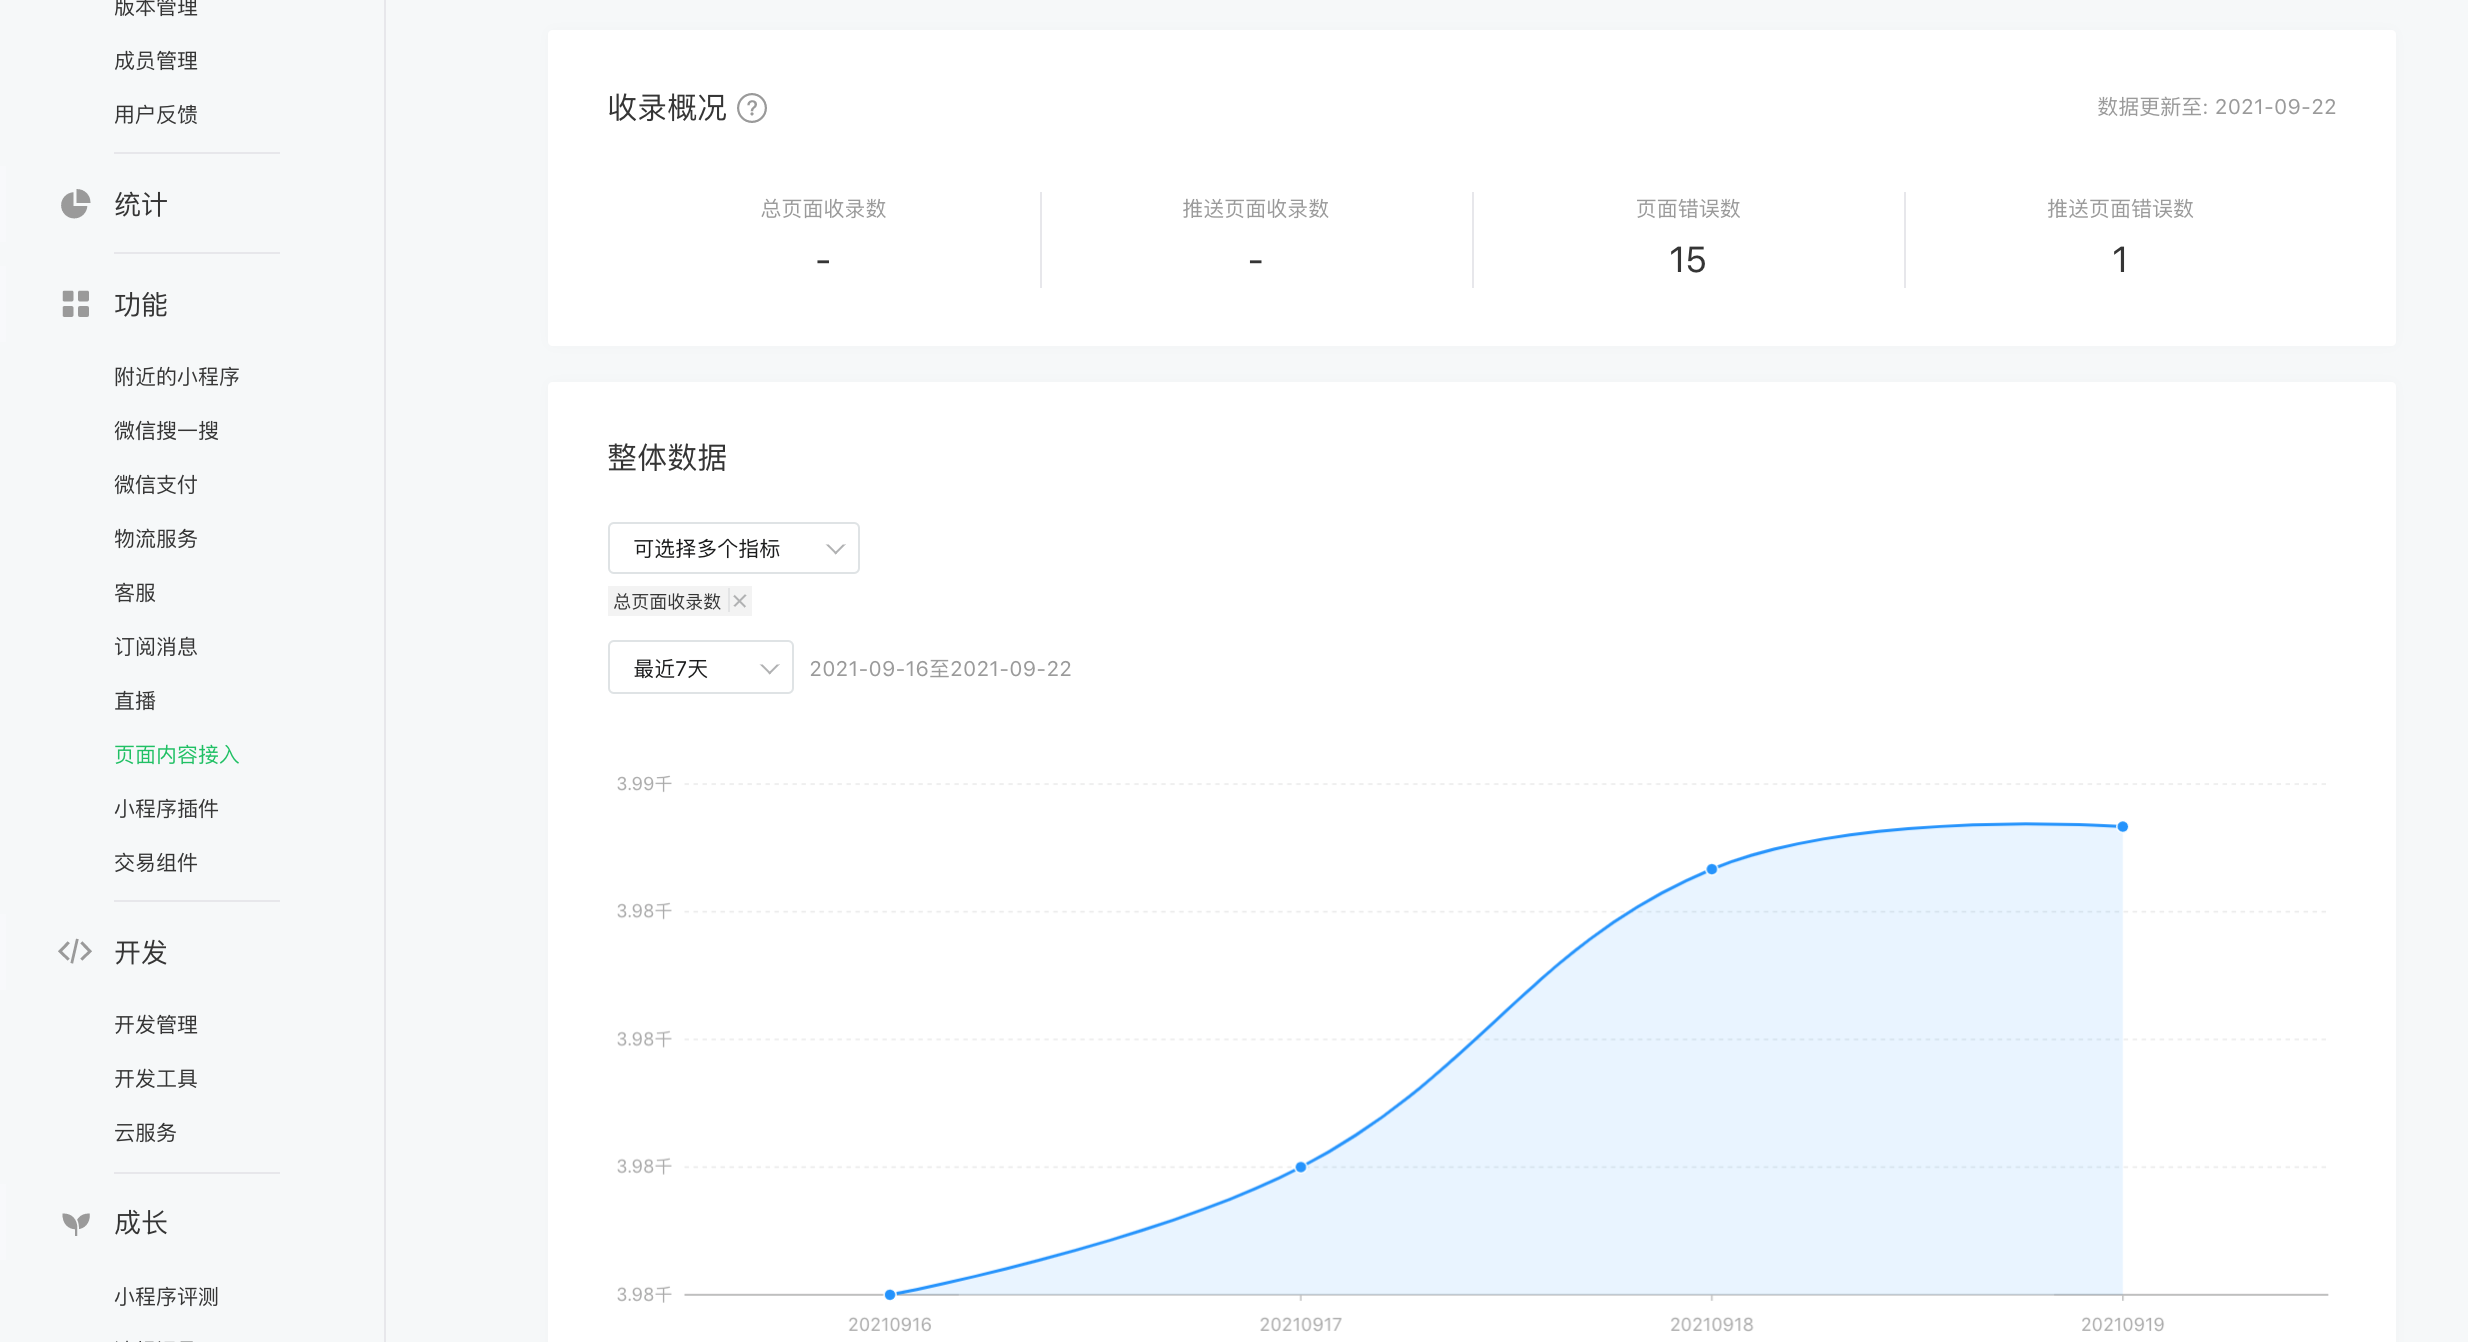The height and width of the screenshot is (1342, 2468).
Task: Click the 开发 code brackets icon
Action: (75, 951)
